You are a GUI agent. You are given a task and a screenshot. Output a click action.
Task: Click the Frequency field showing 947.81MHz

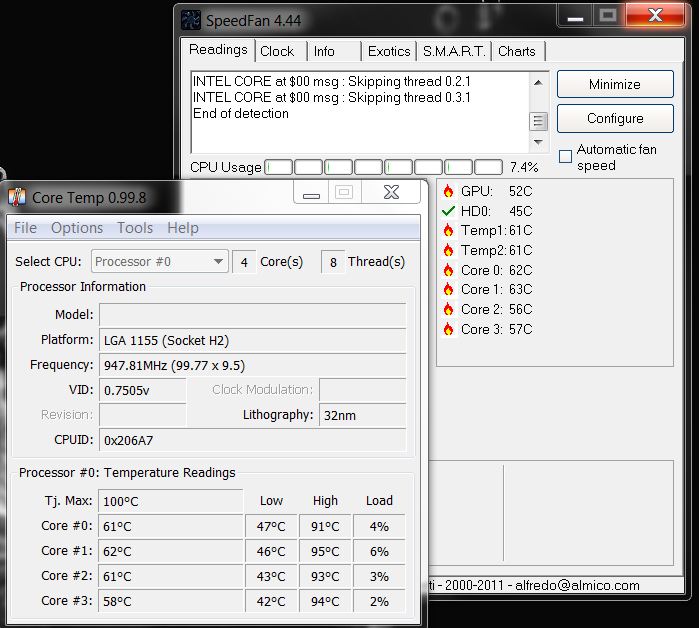pos(252,365)
